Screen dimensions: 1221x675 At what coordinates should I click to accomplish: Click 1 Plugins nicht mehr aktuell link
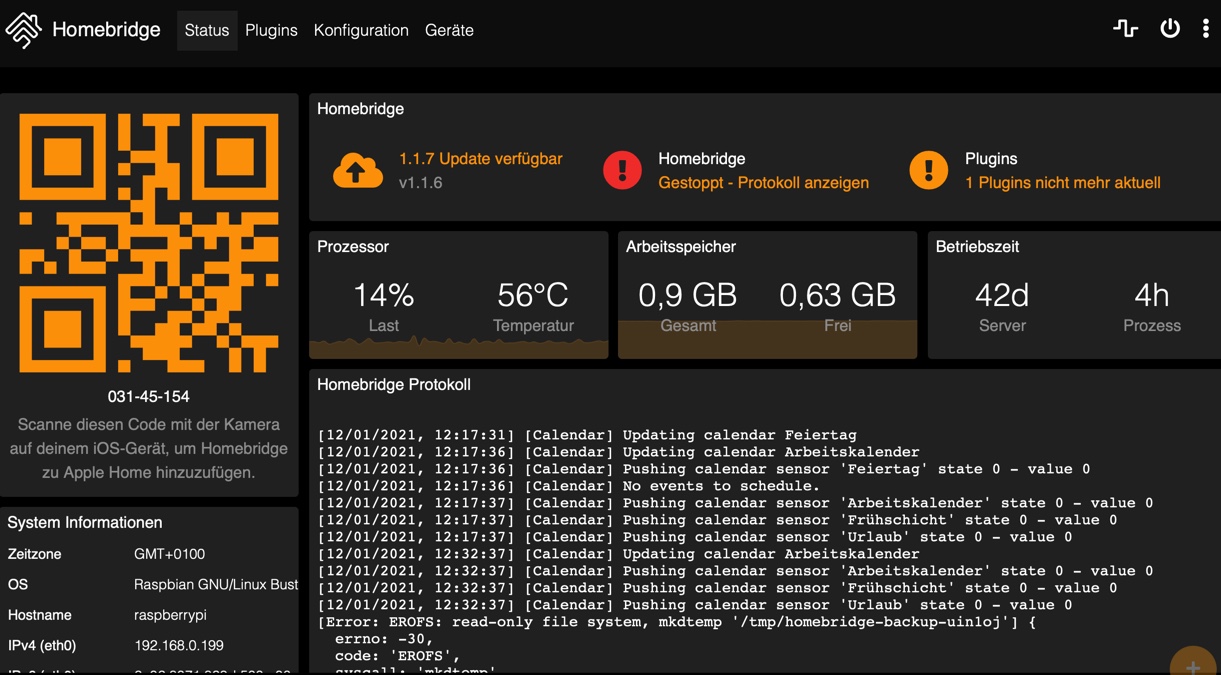(1062, 183)
